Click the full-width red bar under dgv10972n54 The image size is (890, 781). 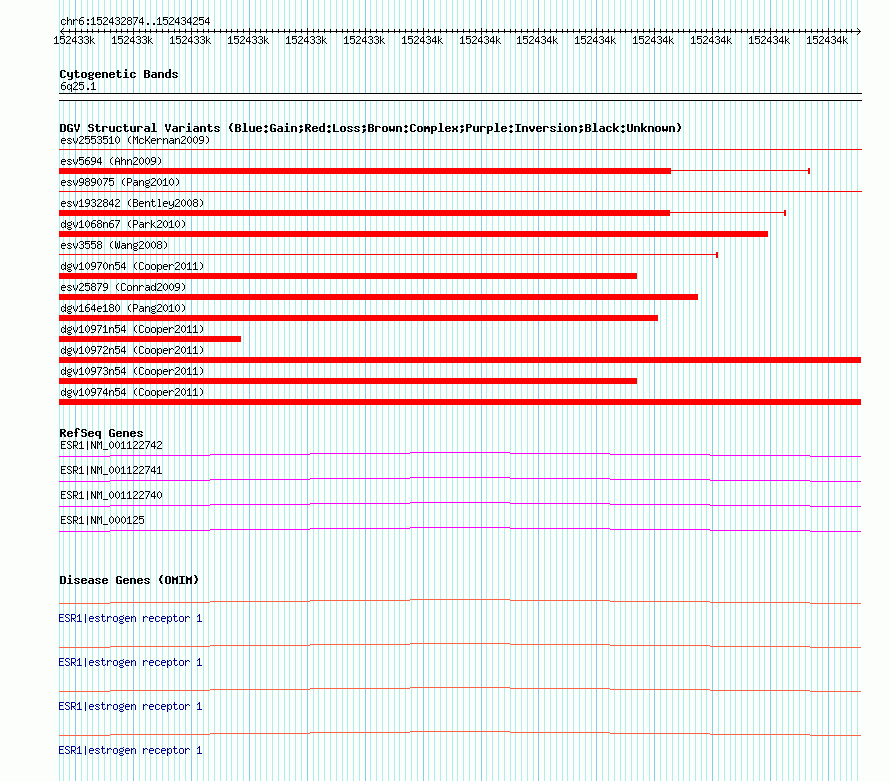pyautogui.click(x=460, y=360)
